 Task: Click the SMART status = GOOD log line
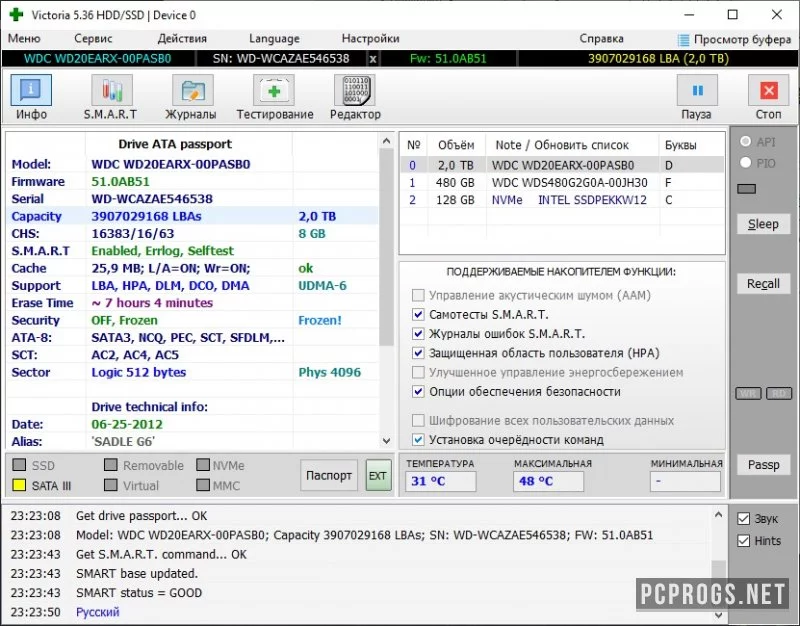coord(139,593)
